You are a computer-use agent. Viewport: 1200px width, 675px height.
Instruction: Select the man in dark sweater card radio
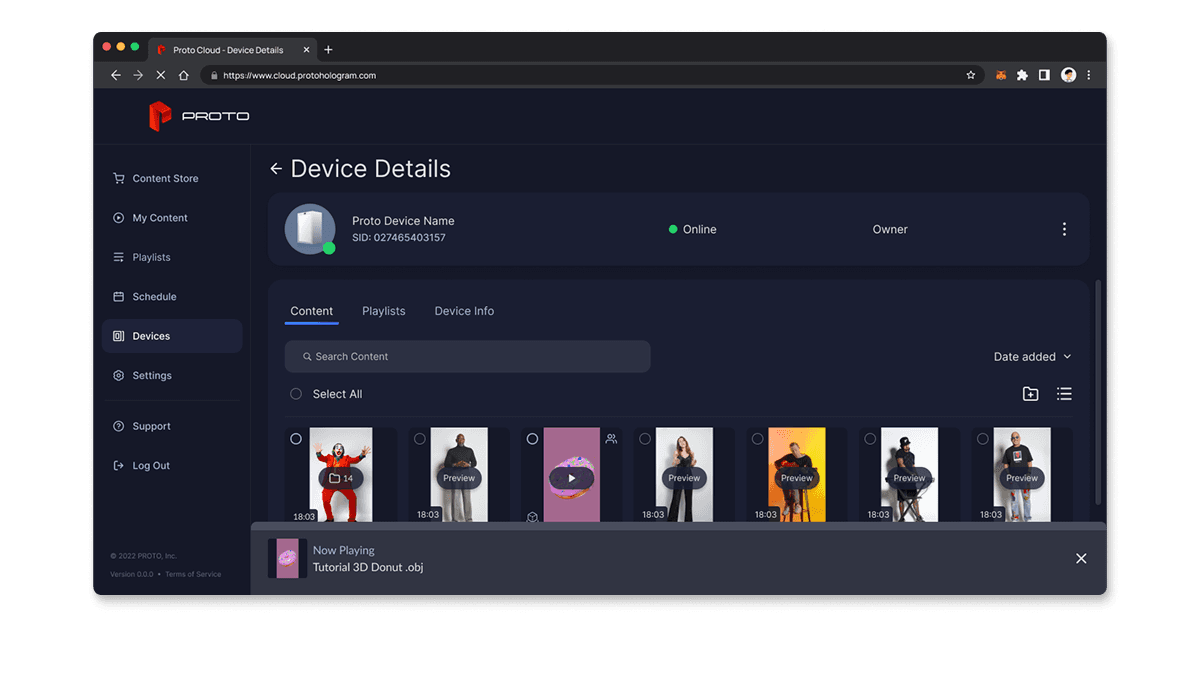pyautogui.click(x=420, y=439)
